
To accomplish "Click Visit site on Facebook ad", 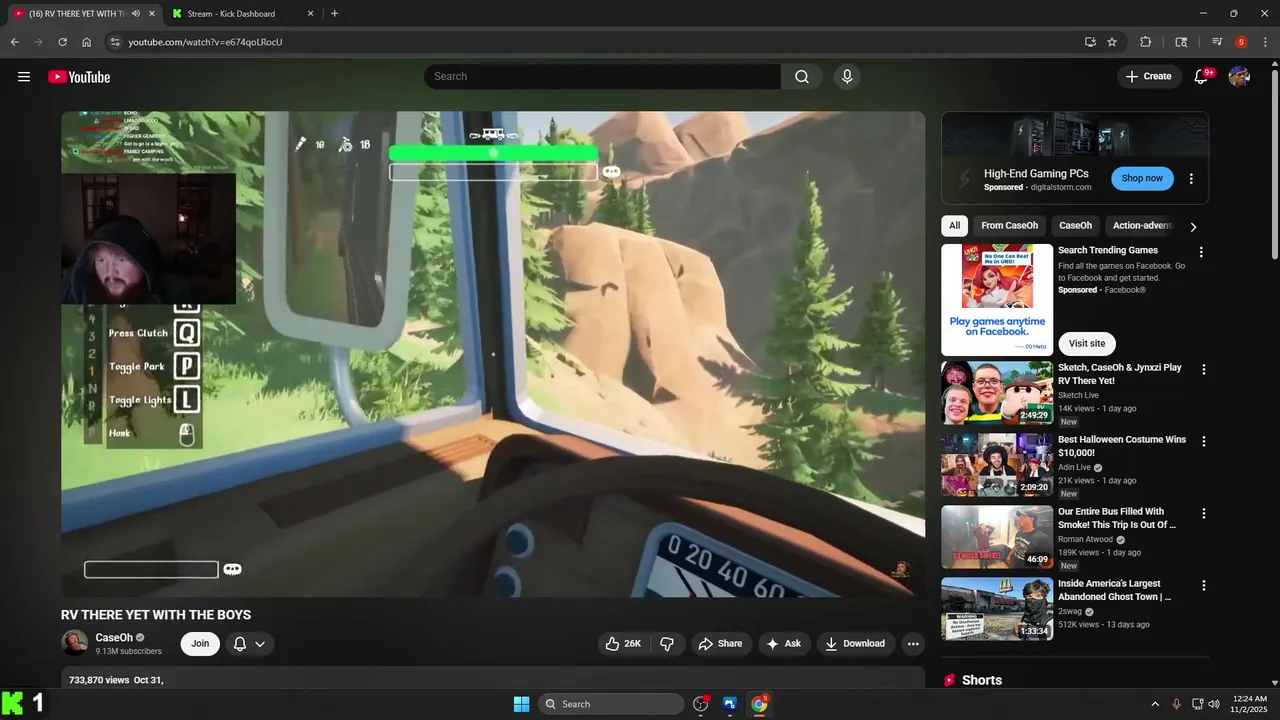I will tap(1086, 344).
